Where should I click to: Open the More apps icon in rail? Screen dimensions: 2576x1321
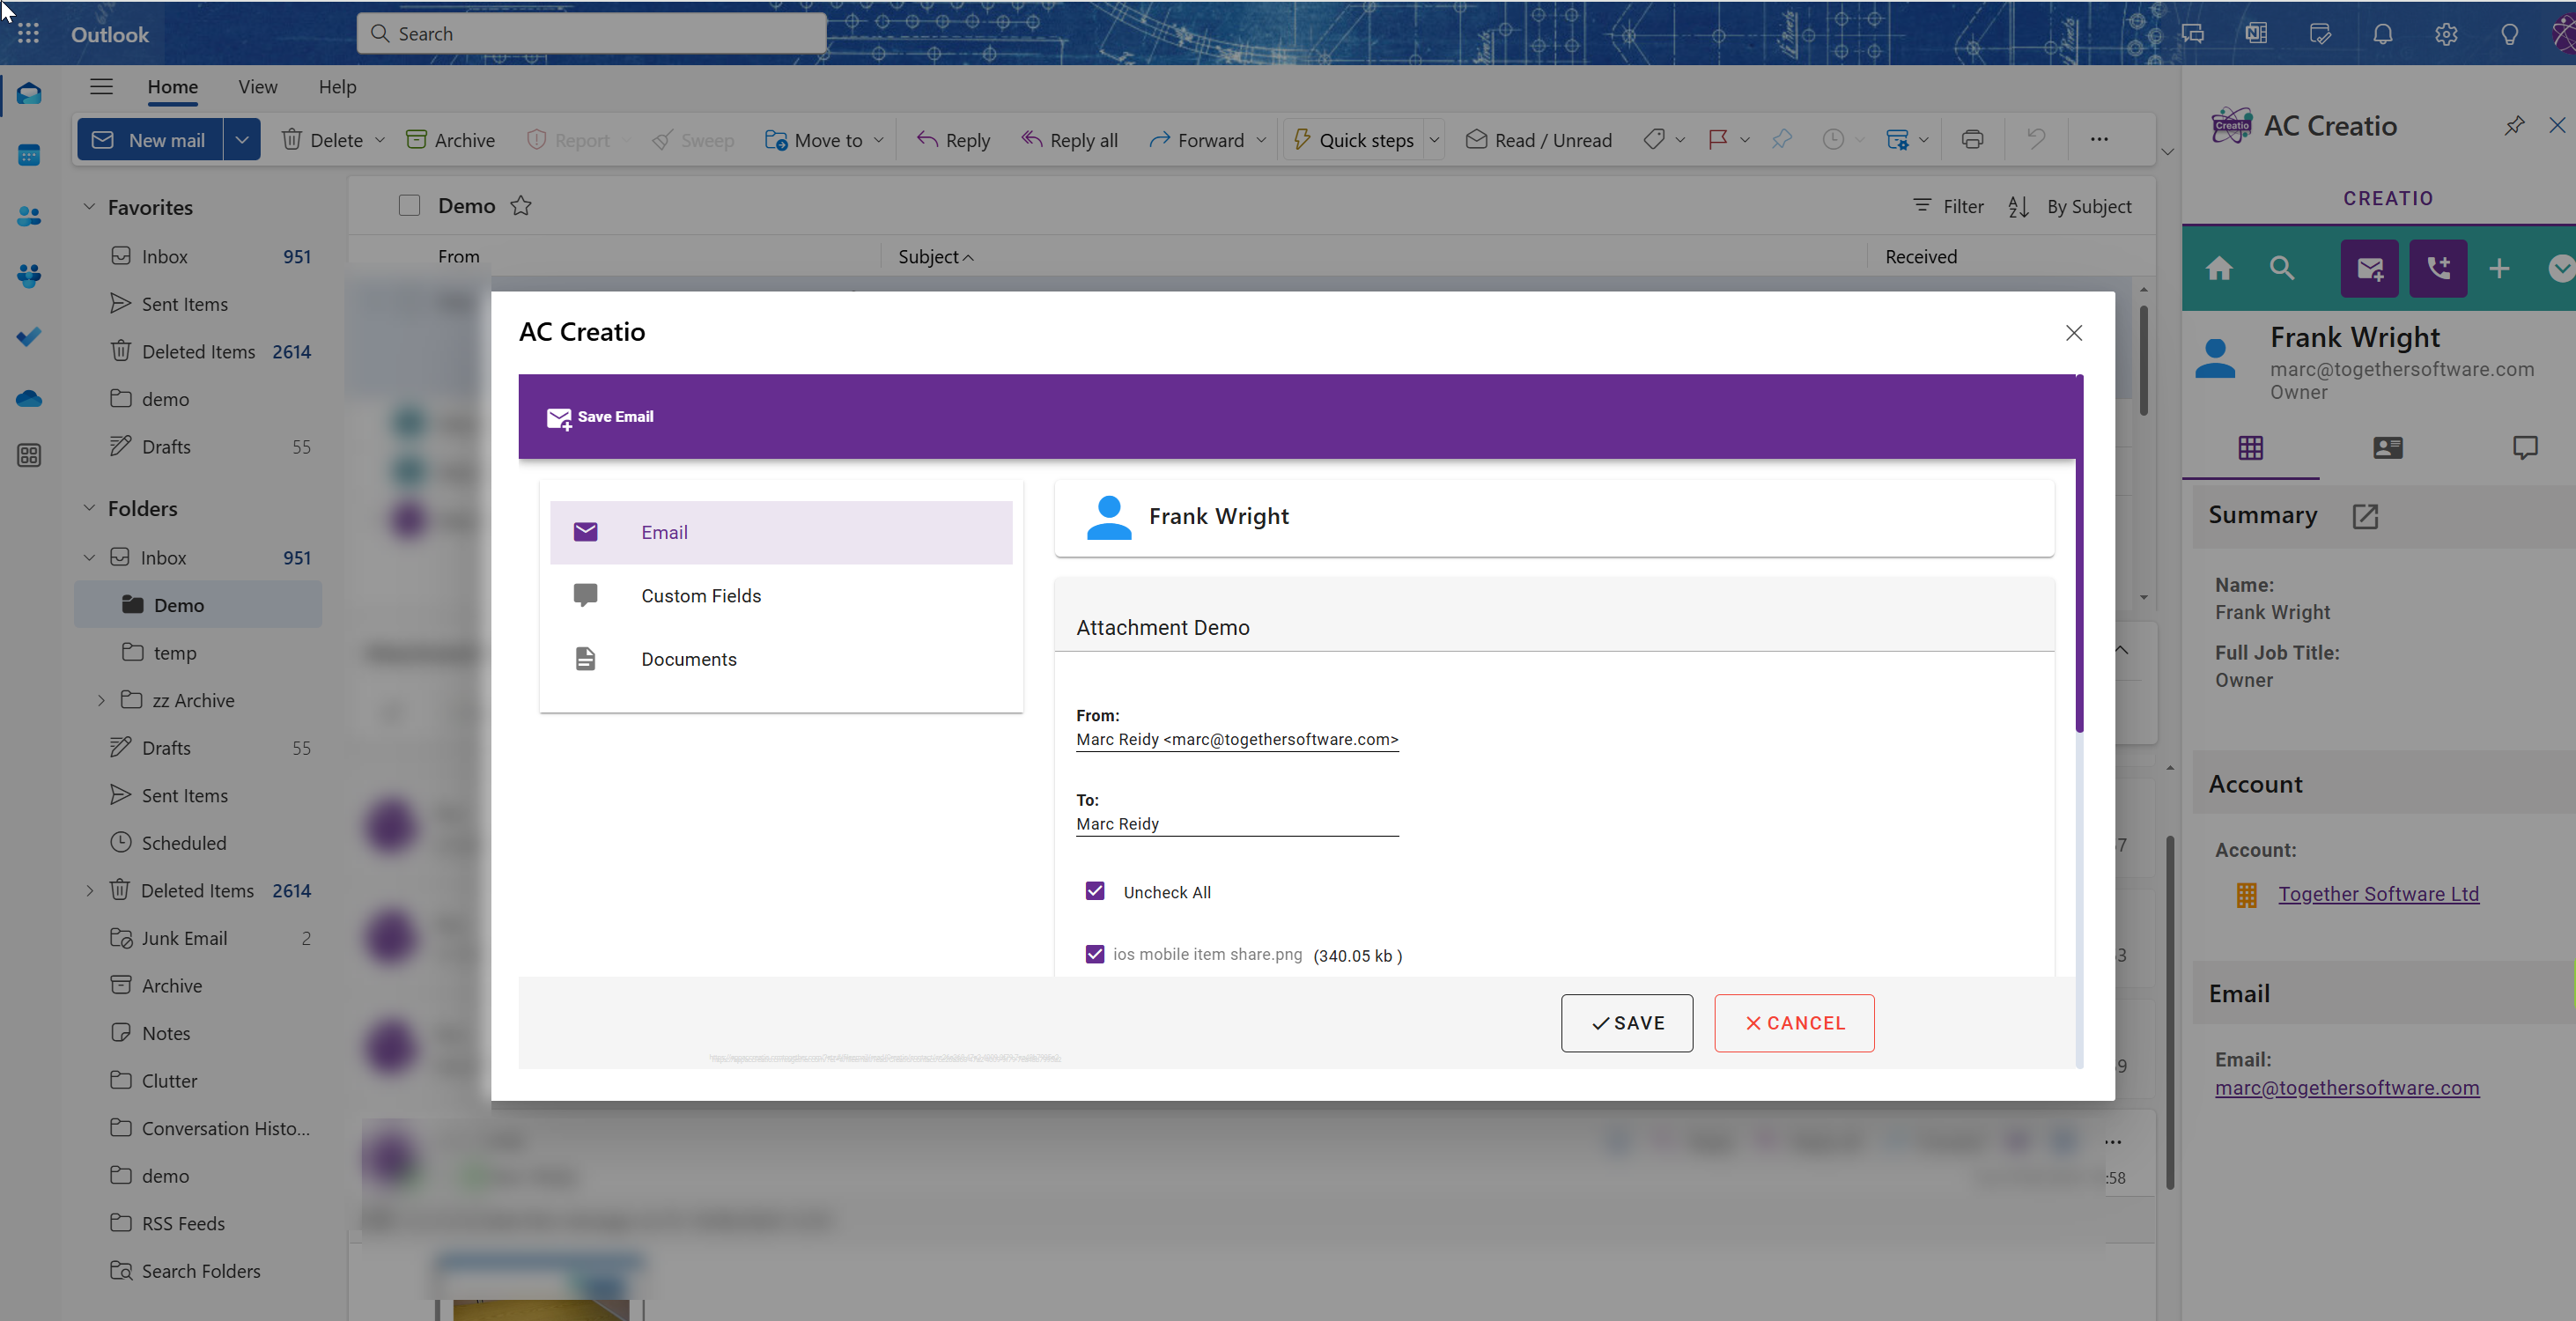pyautogui.click(x=29, y=456)
